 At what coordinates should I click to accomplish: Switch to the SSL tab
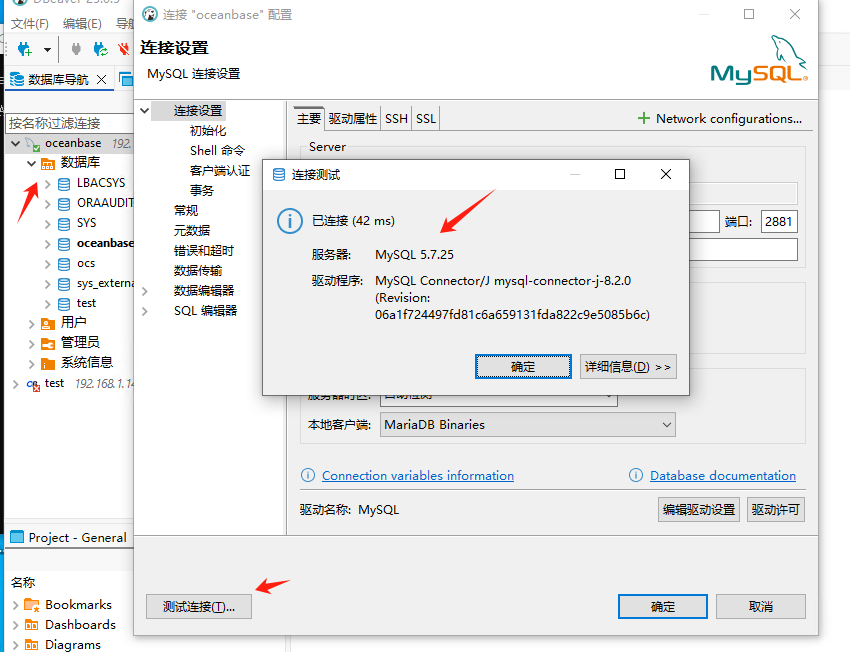426,119
